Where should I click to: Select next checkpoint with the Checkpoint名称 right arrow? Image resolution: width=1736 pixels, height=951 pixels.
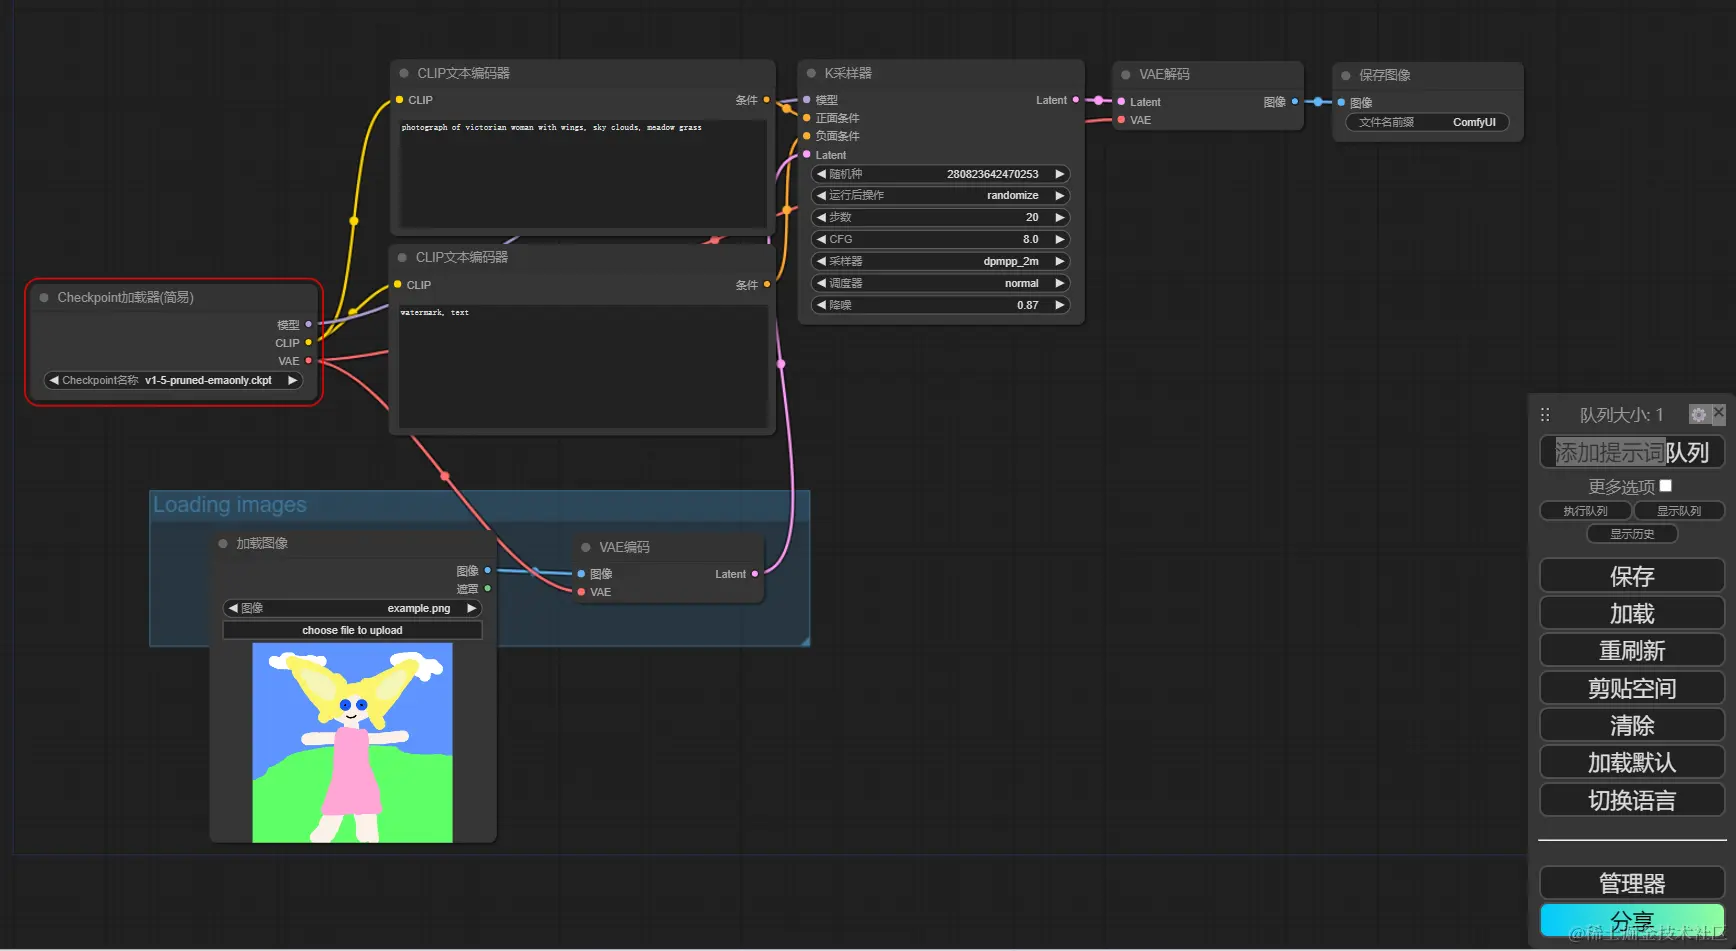(292, 380)
